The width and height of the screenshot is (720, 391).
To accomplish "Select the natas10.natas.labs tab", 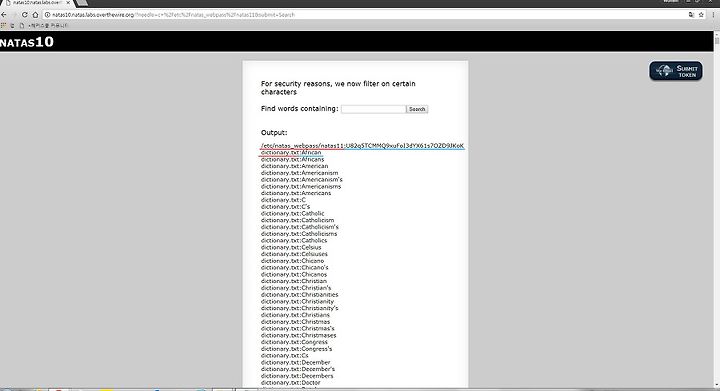I will point(36,3).
